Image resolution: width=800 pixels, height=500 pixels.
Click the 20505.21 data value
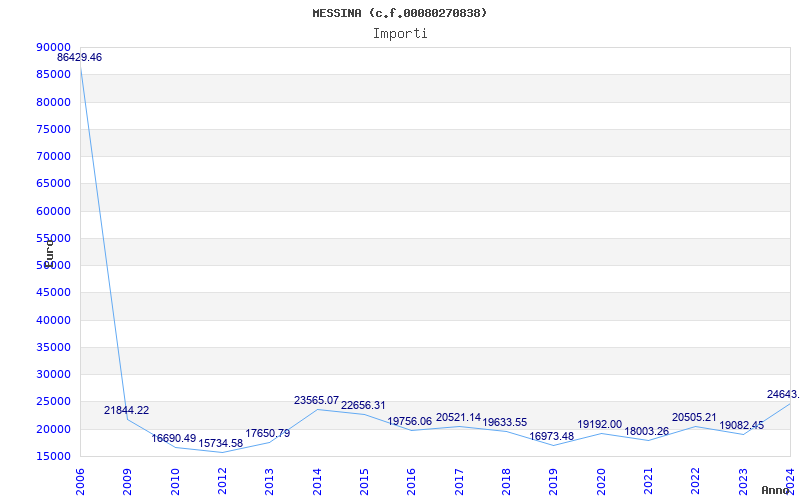694,417
